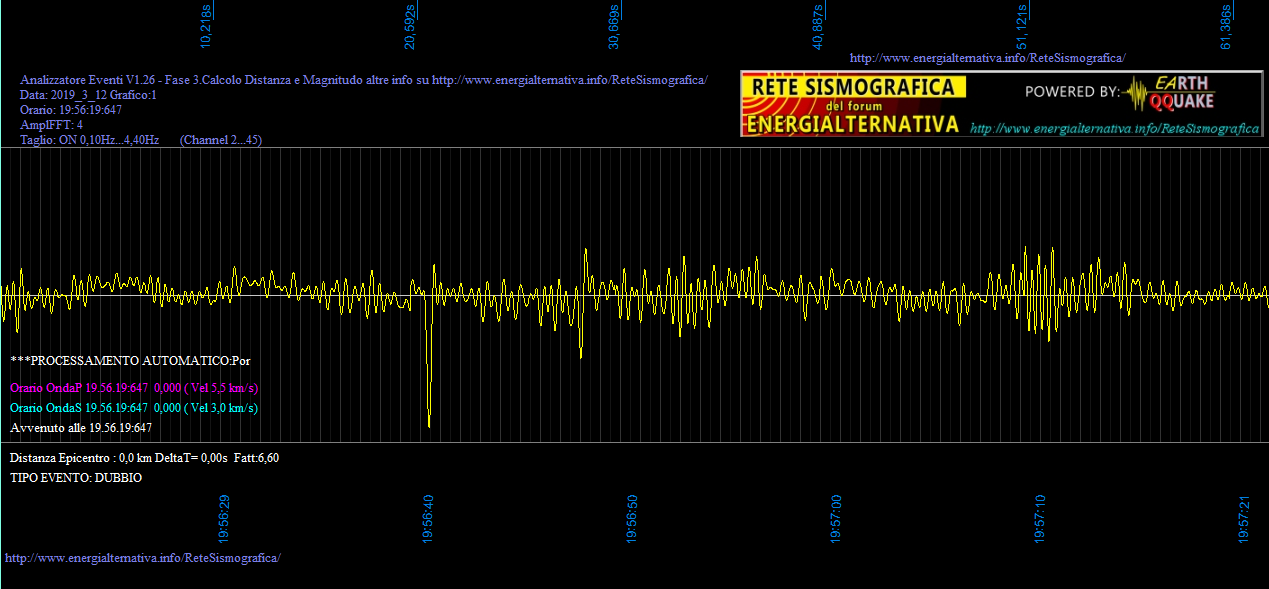Viewport: 1269px width, 589px height.
Task: Click the 20,592s top time marker
Action: pos(410,25)
